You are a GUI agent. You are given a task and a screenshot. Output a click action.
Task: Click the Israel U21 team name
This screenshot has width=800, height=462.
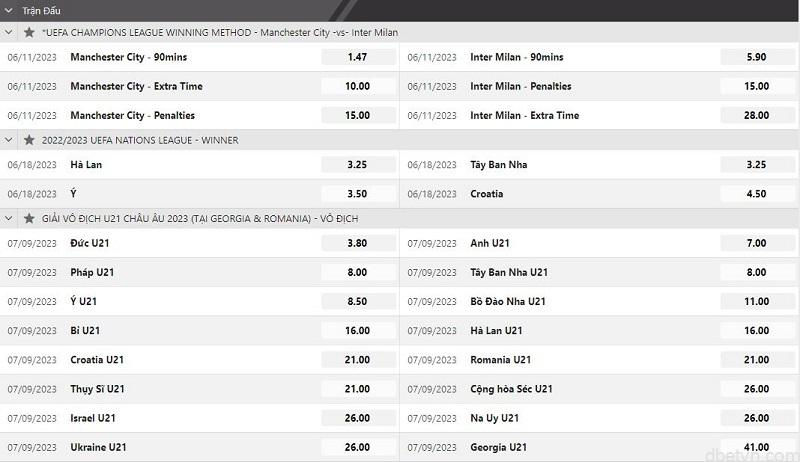[93, 418]
